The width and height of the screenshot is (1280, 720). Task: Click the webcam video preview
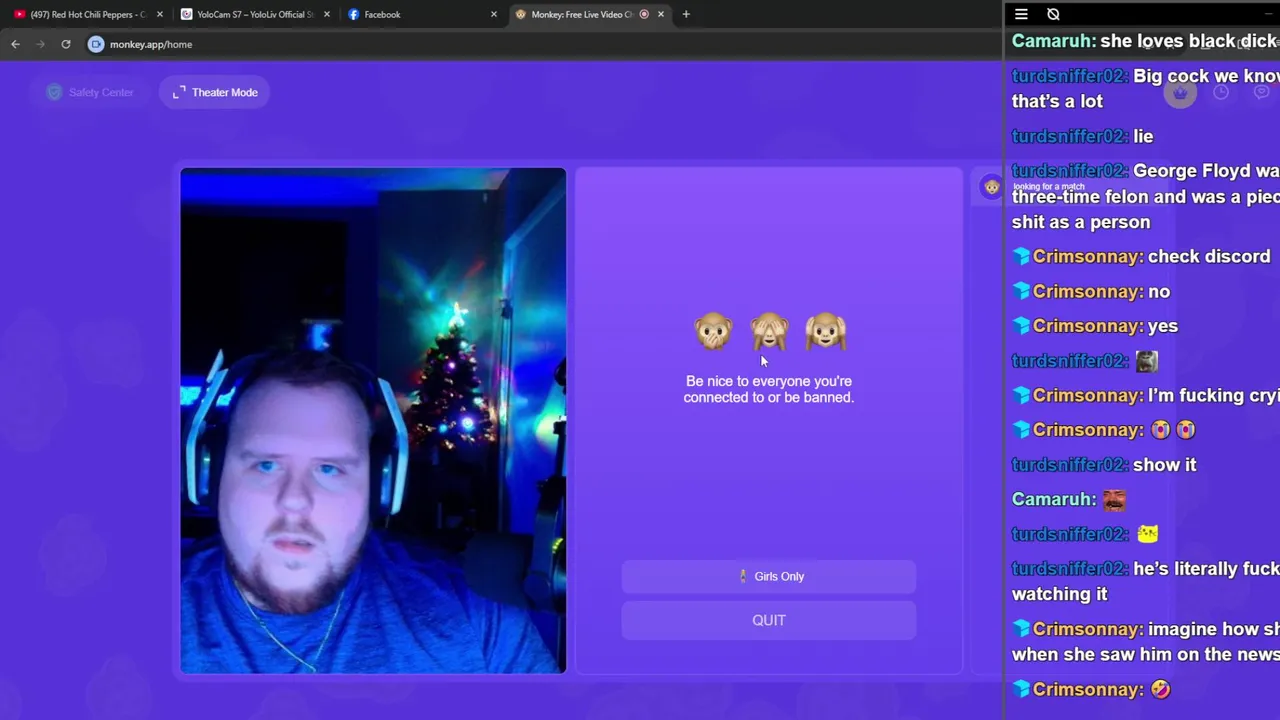[373, 420]
